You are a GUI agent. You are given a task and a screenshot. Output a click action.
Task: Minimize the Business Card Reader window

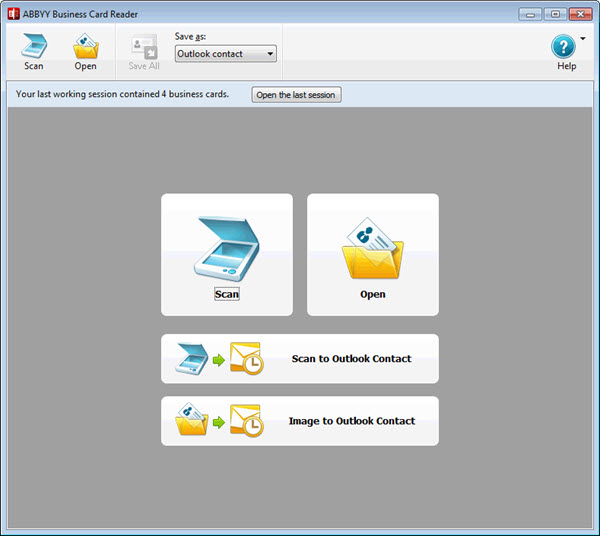pyautogui.click(x=531, y=13)
